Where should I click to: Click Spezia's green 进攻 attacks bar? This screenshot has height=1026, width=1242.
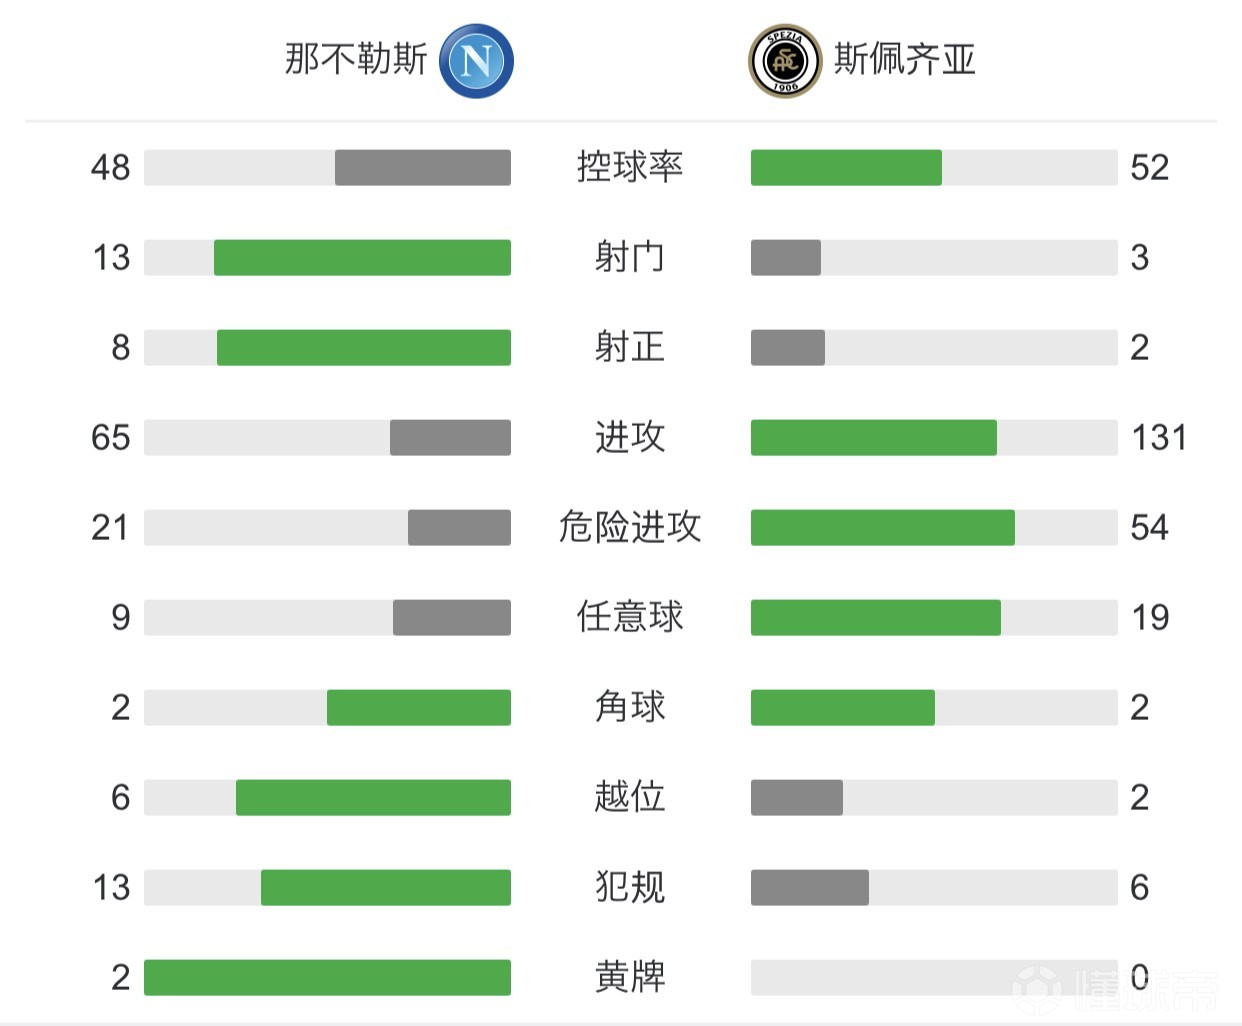pos(873,437)
